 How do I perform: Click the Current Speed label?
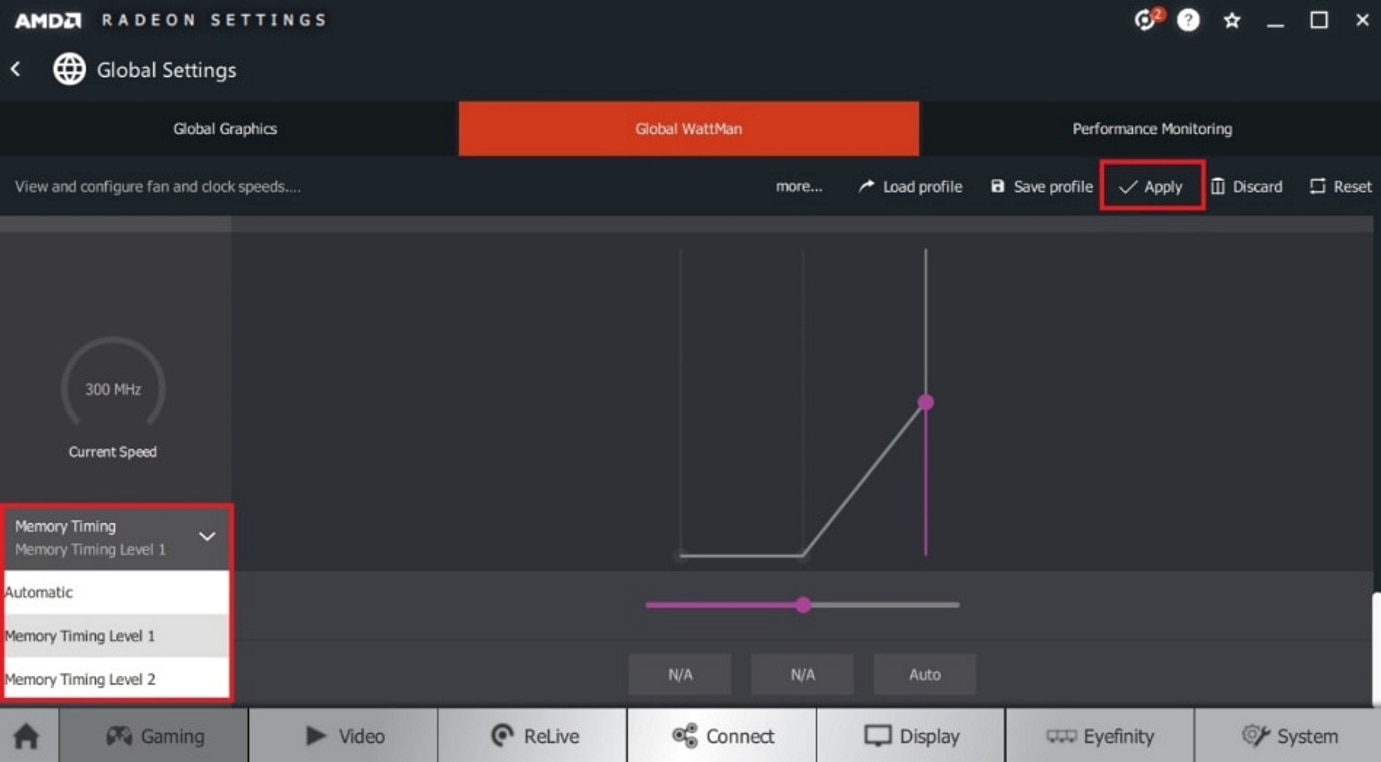click(113, 452)
